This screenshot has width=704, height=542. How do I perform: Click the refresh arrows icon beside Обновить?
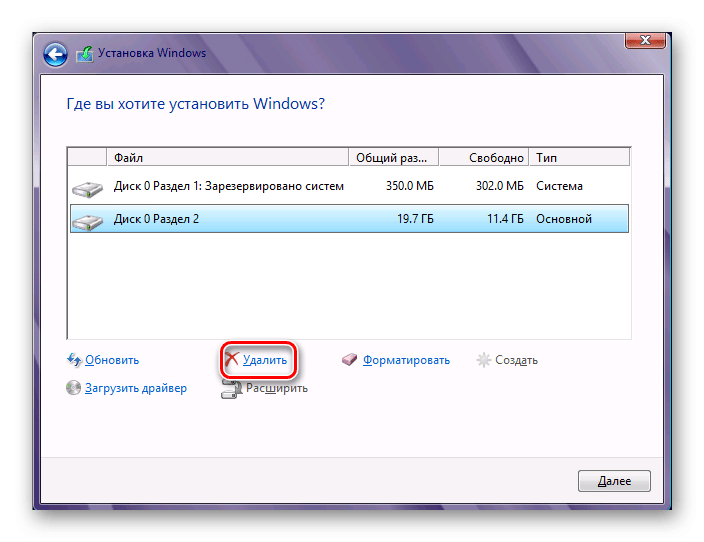pos(74,360)
